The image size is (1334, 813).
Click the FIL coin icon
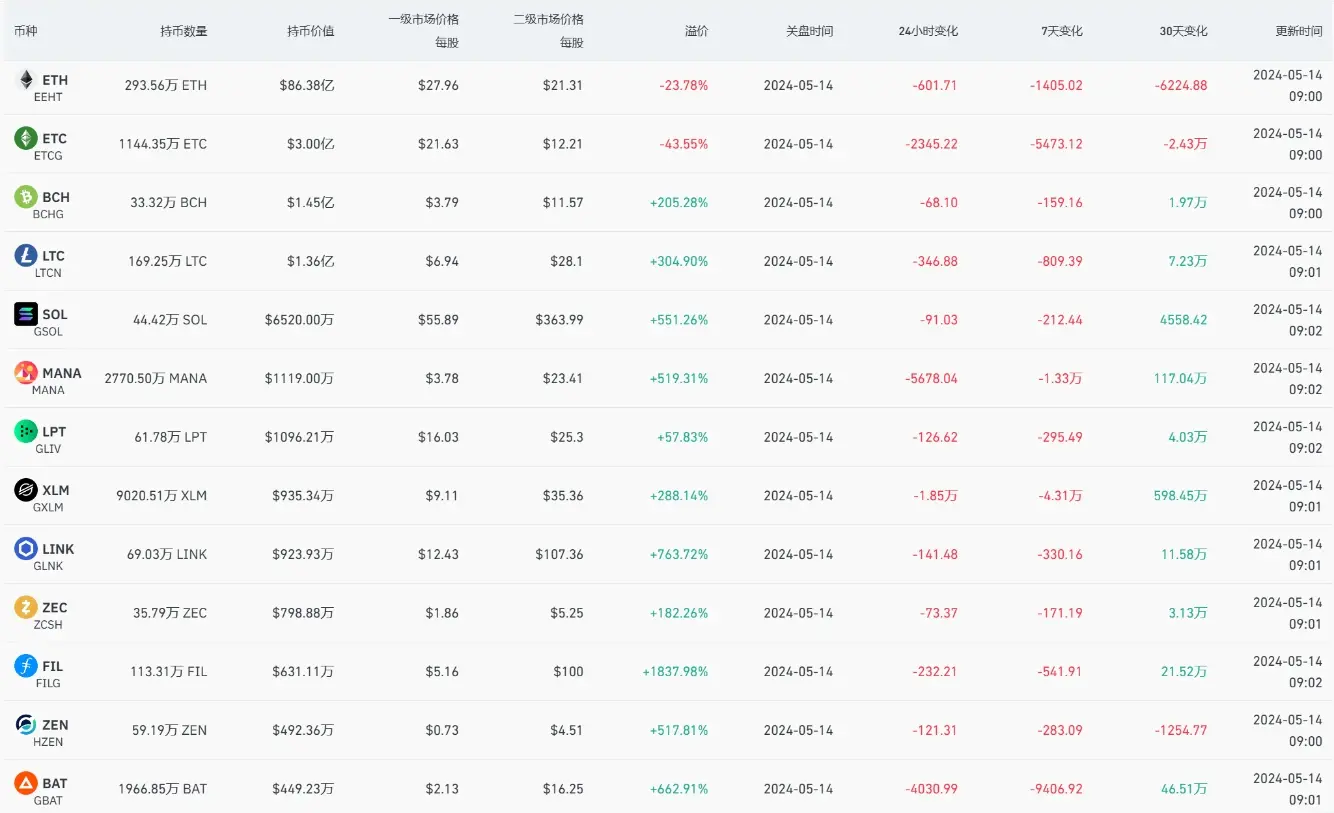click(x=26, y=666)
